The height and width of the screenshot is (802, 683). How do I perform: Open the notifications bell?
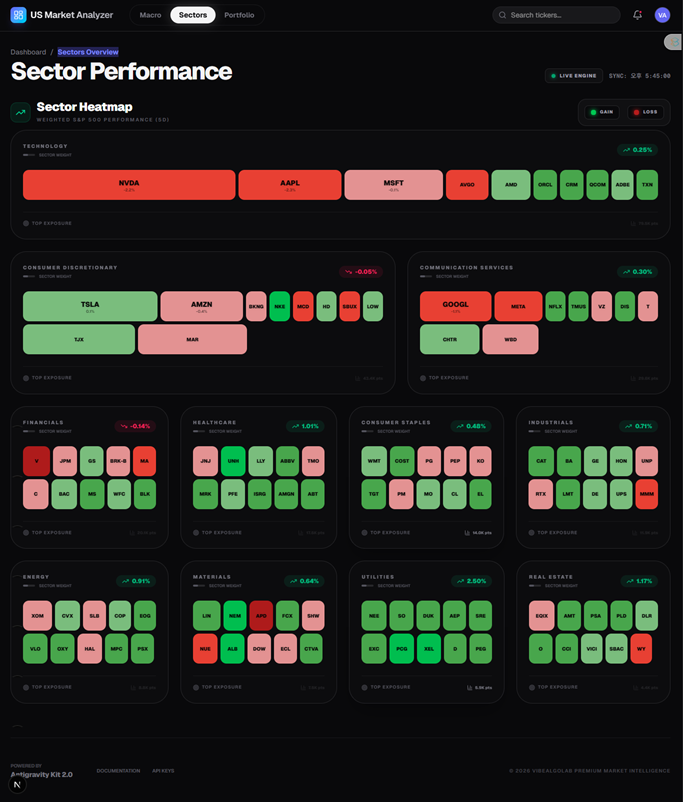pyautogui.click(x=636, y=14)
